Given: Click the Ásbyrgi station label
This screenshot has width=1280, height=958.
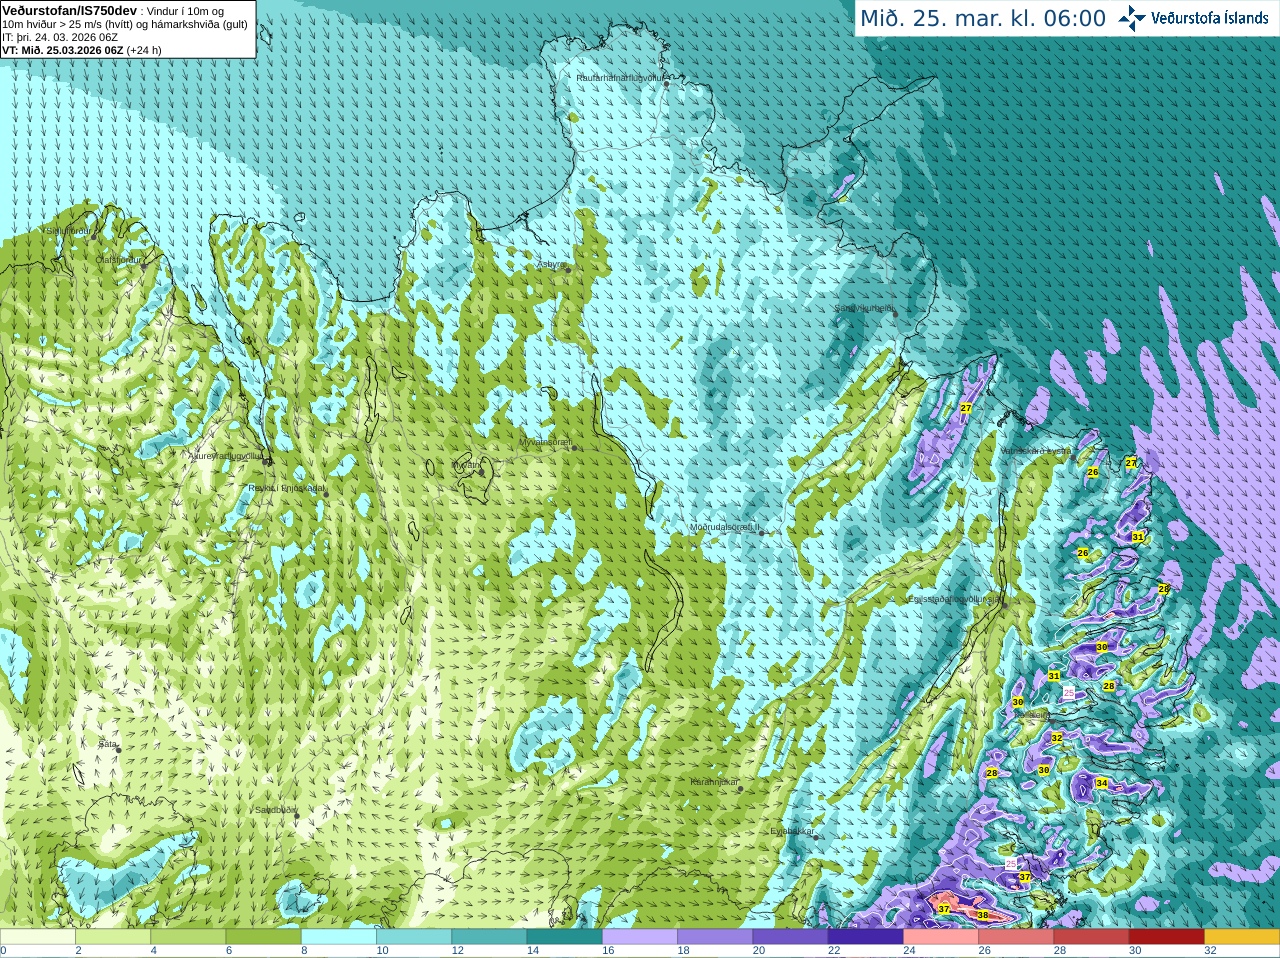Looking at the screenshot, I should (x=551, y=264).
